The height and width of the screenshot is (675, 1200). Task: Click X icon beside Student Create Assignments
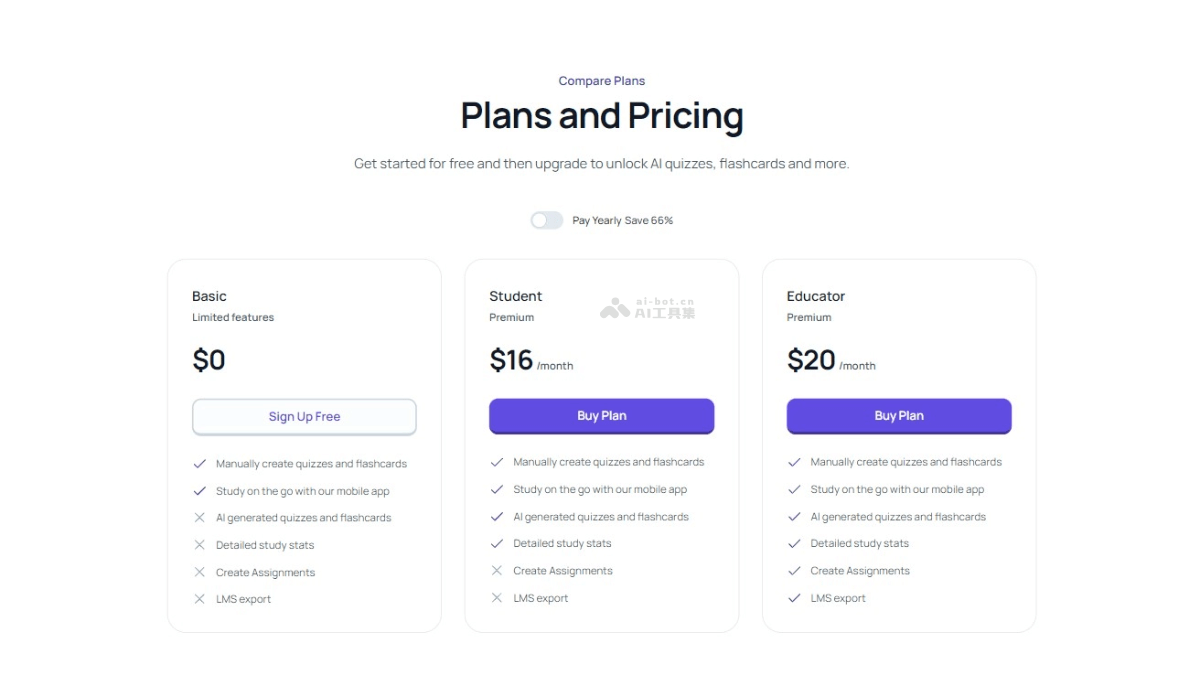click(496, 571)
